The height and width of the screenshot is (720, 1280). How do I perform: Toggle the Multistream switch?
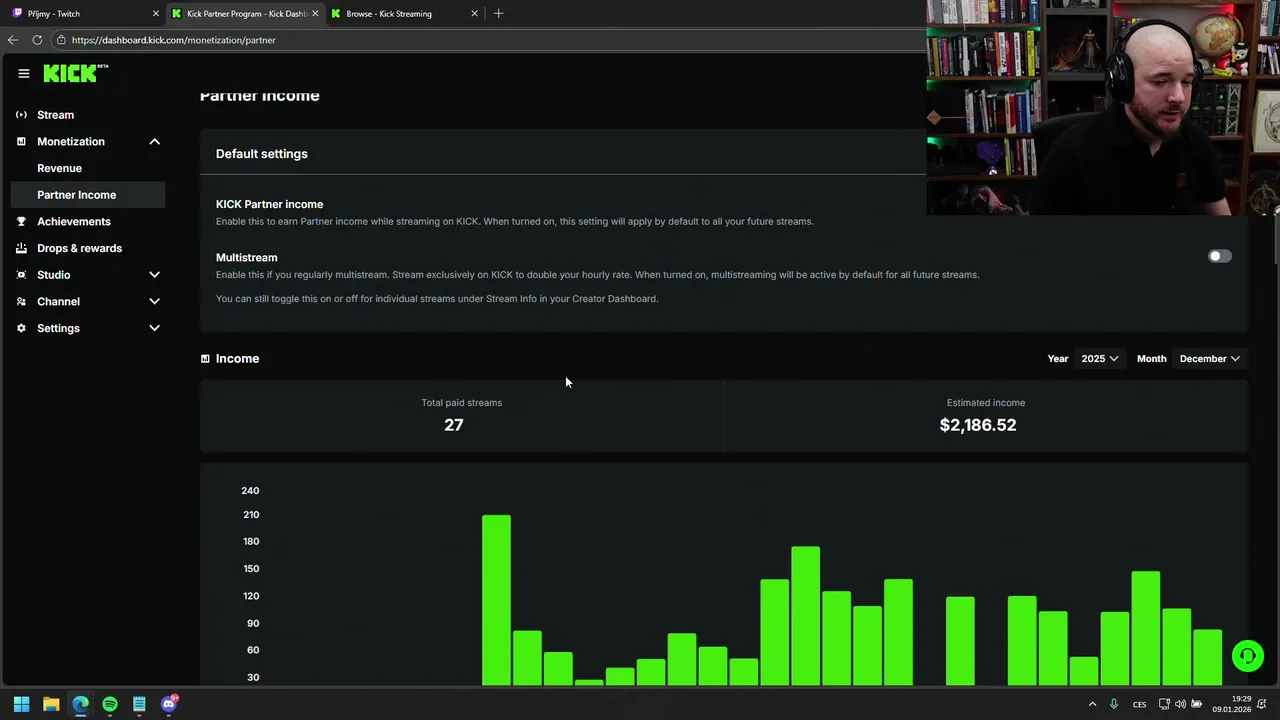coord(1219,256)
